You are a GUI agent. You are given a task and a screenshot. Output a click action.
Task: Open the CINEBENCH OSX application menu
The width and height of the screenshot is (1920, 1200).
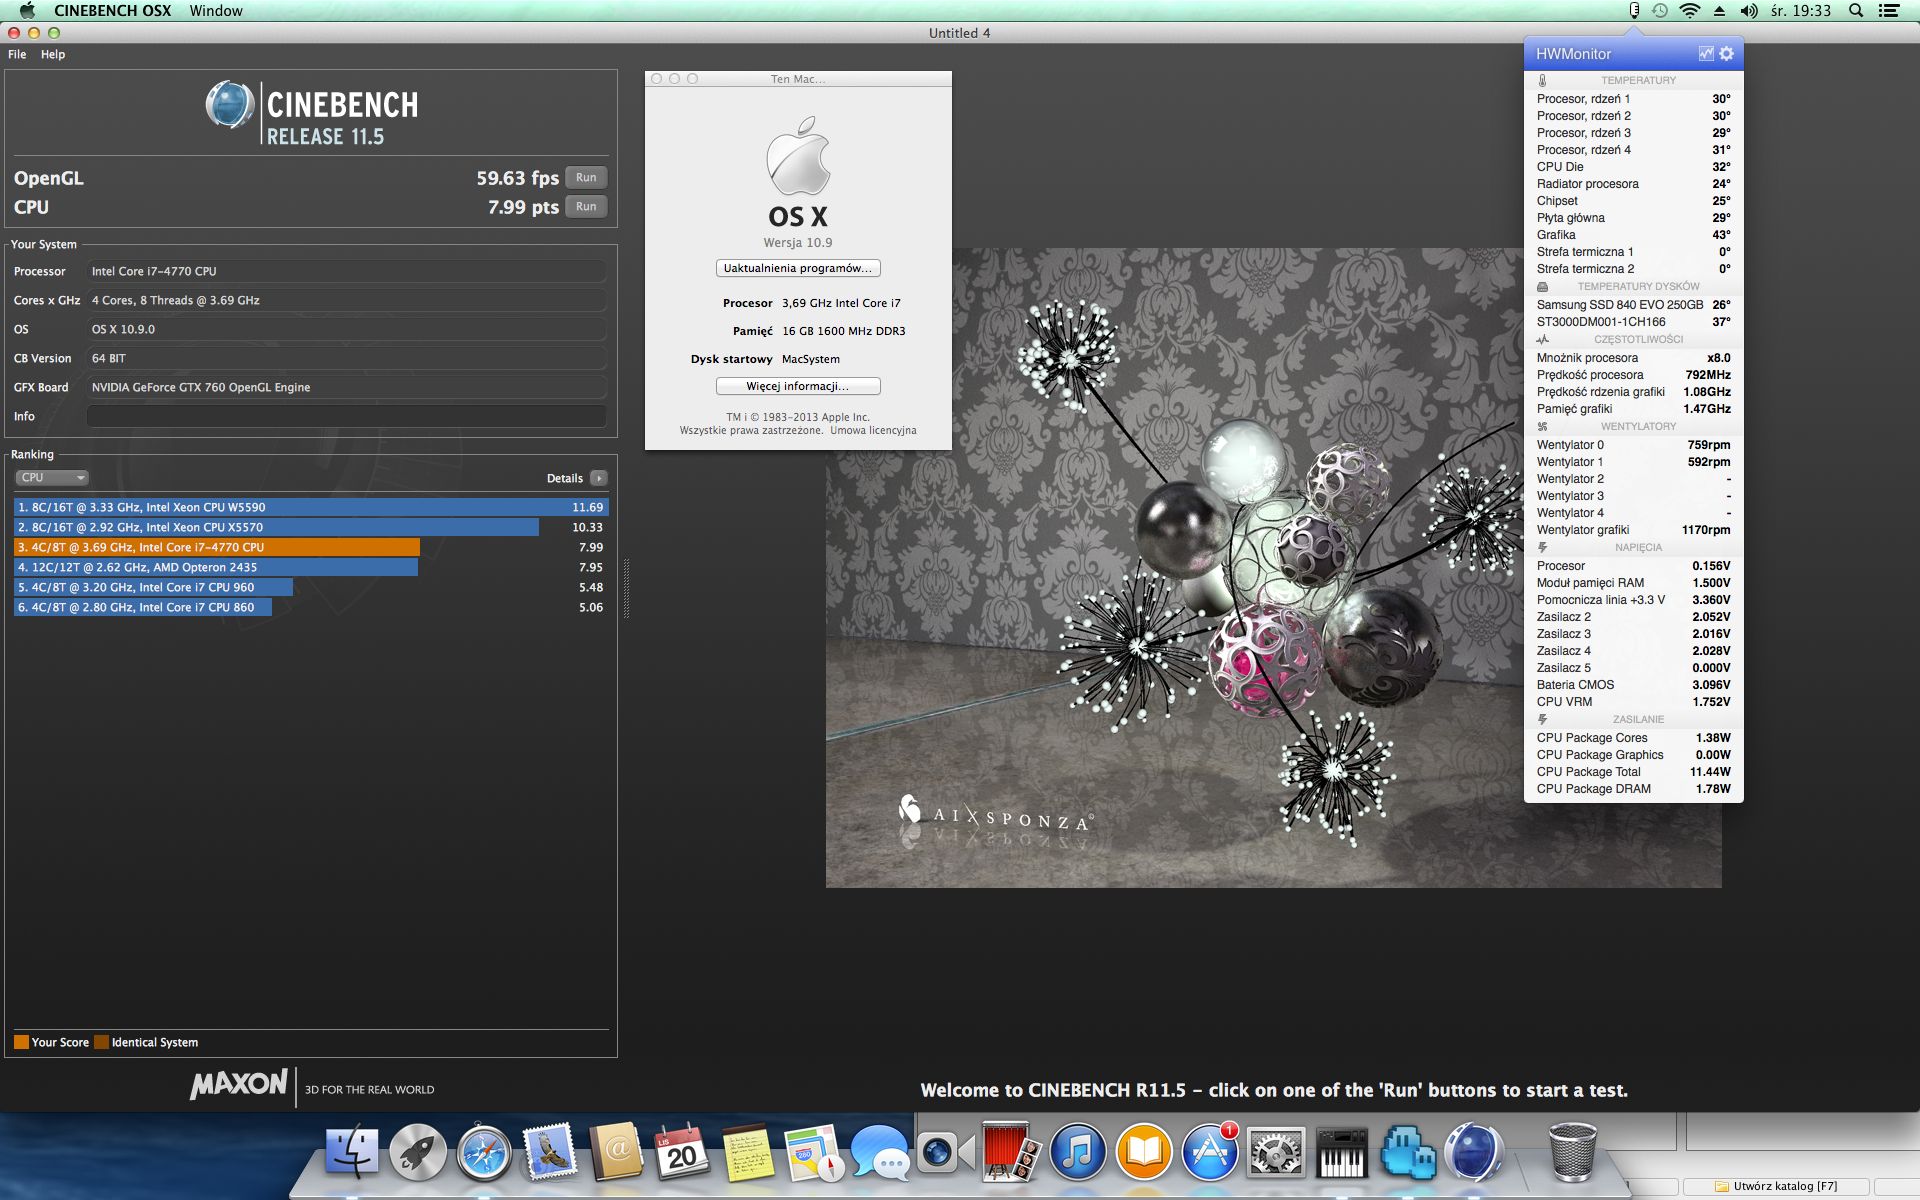pyautogui.click(x=113, y=11)
